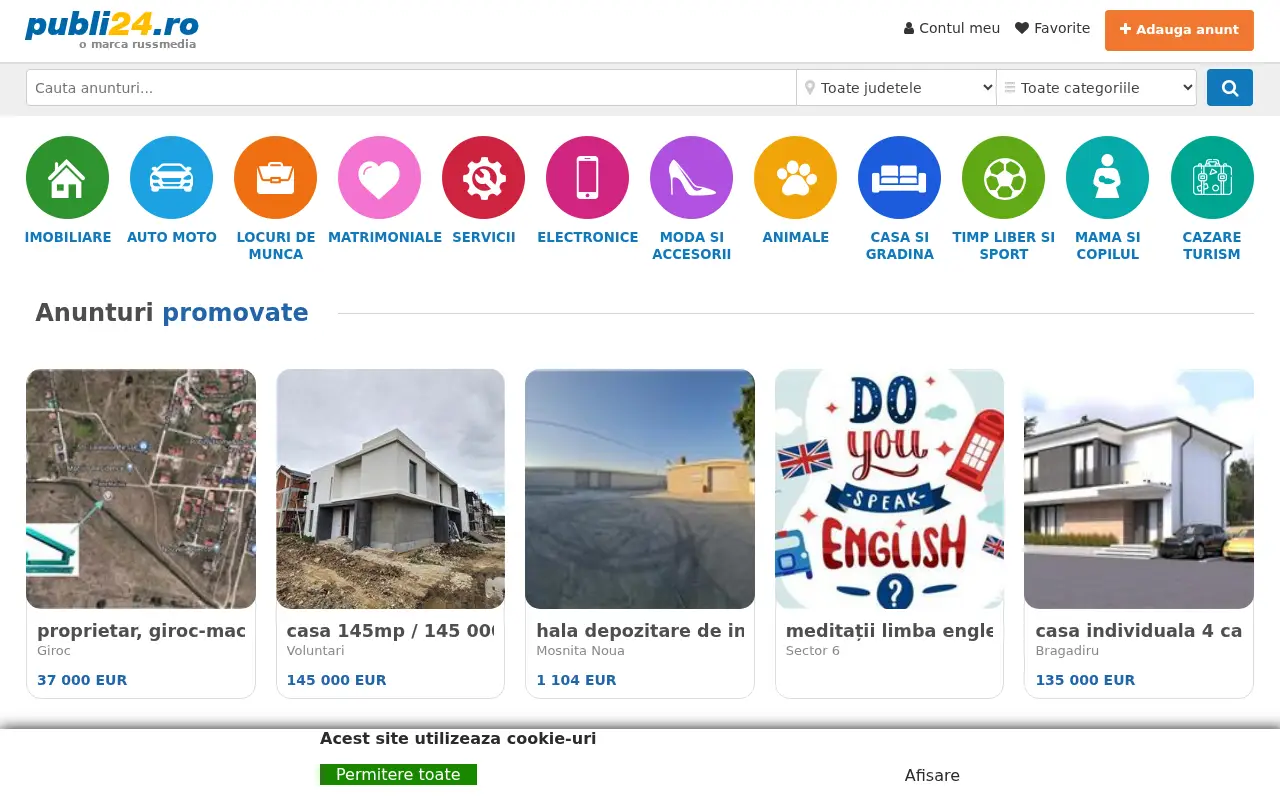Viewport: 1280px width, 800px height.
Task: Click the 145 000 EUR price
Action: (x=336, y=680)
